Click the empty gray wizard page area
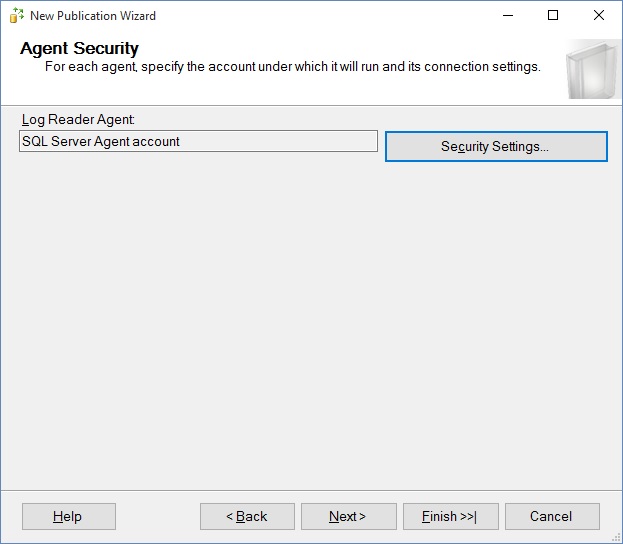This screenshot has width=623, height=544. (x=310, y=320)
